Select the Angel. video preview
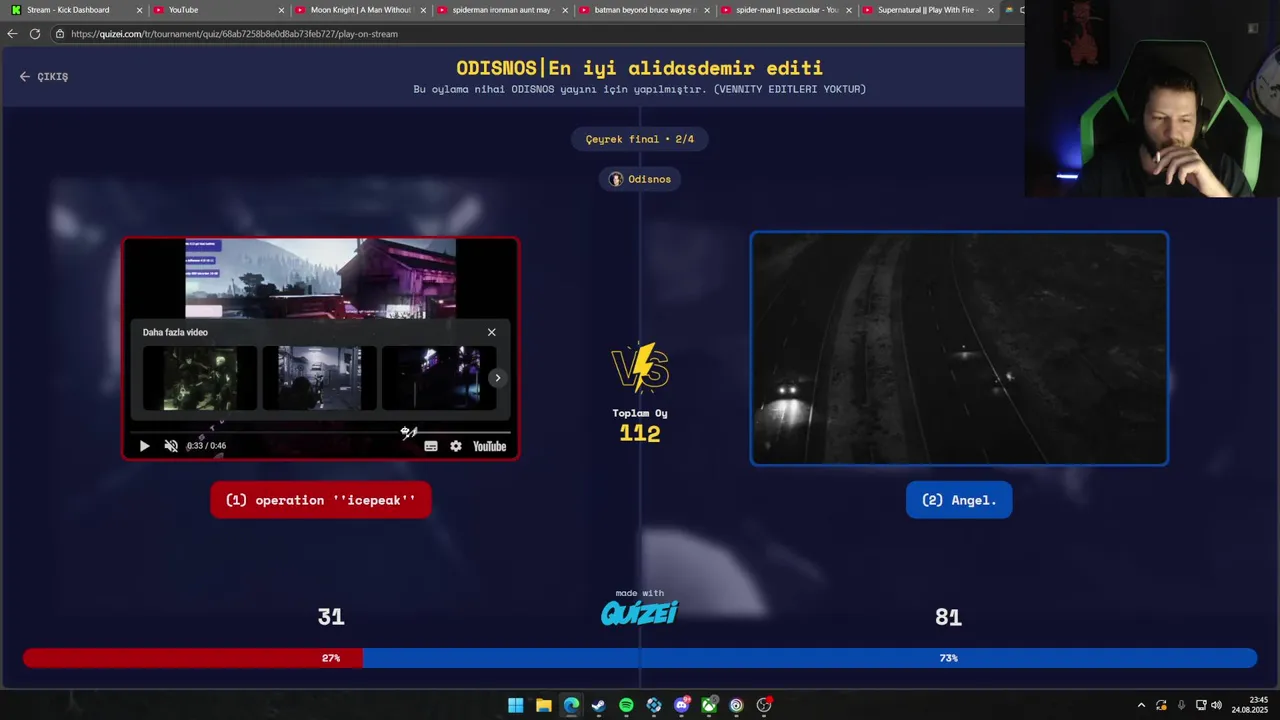 point(959,348)
